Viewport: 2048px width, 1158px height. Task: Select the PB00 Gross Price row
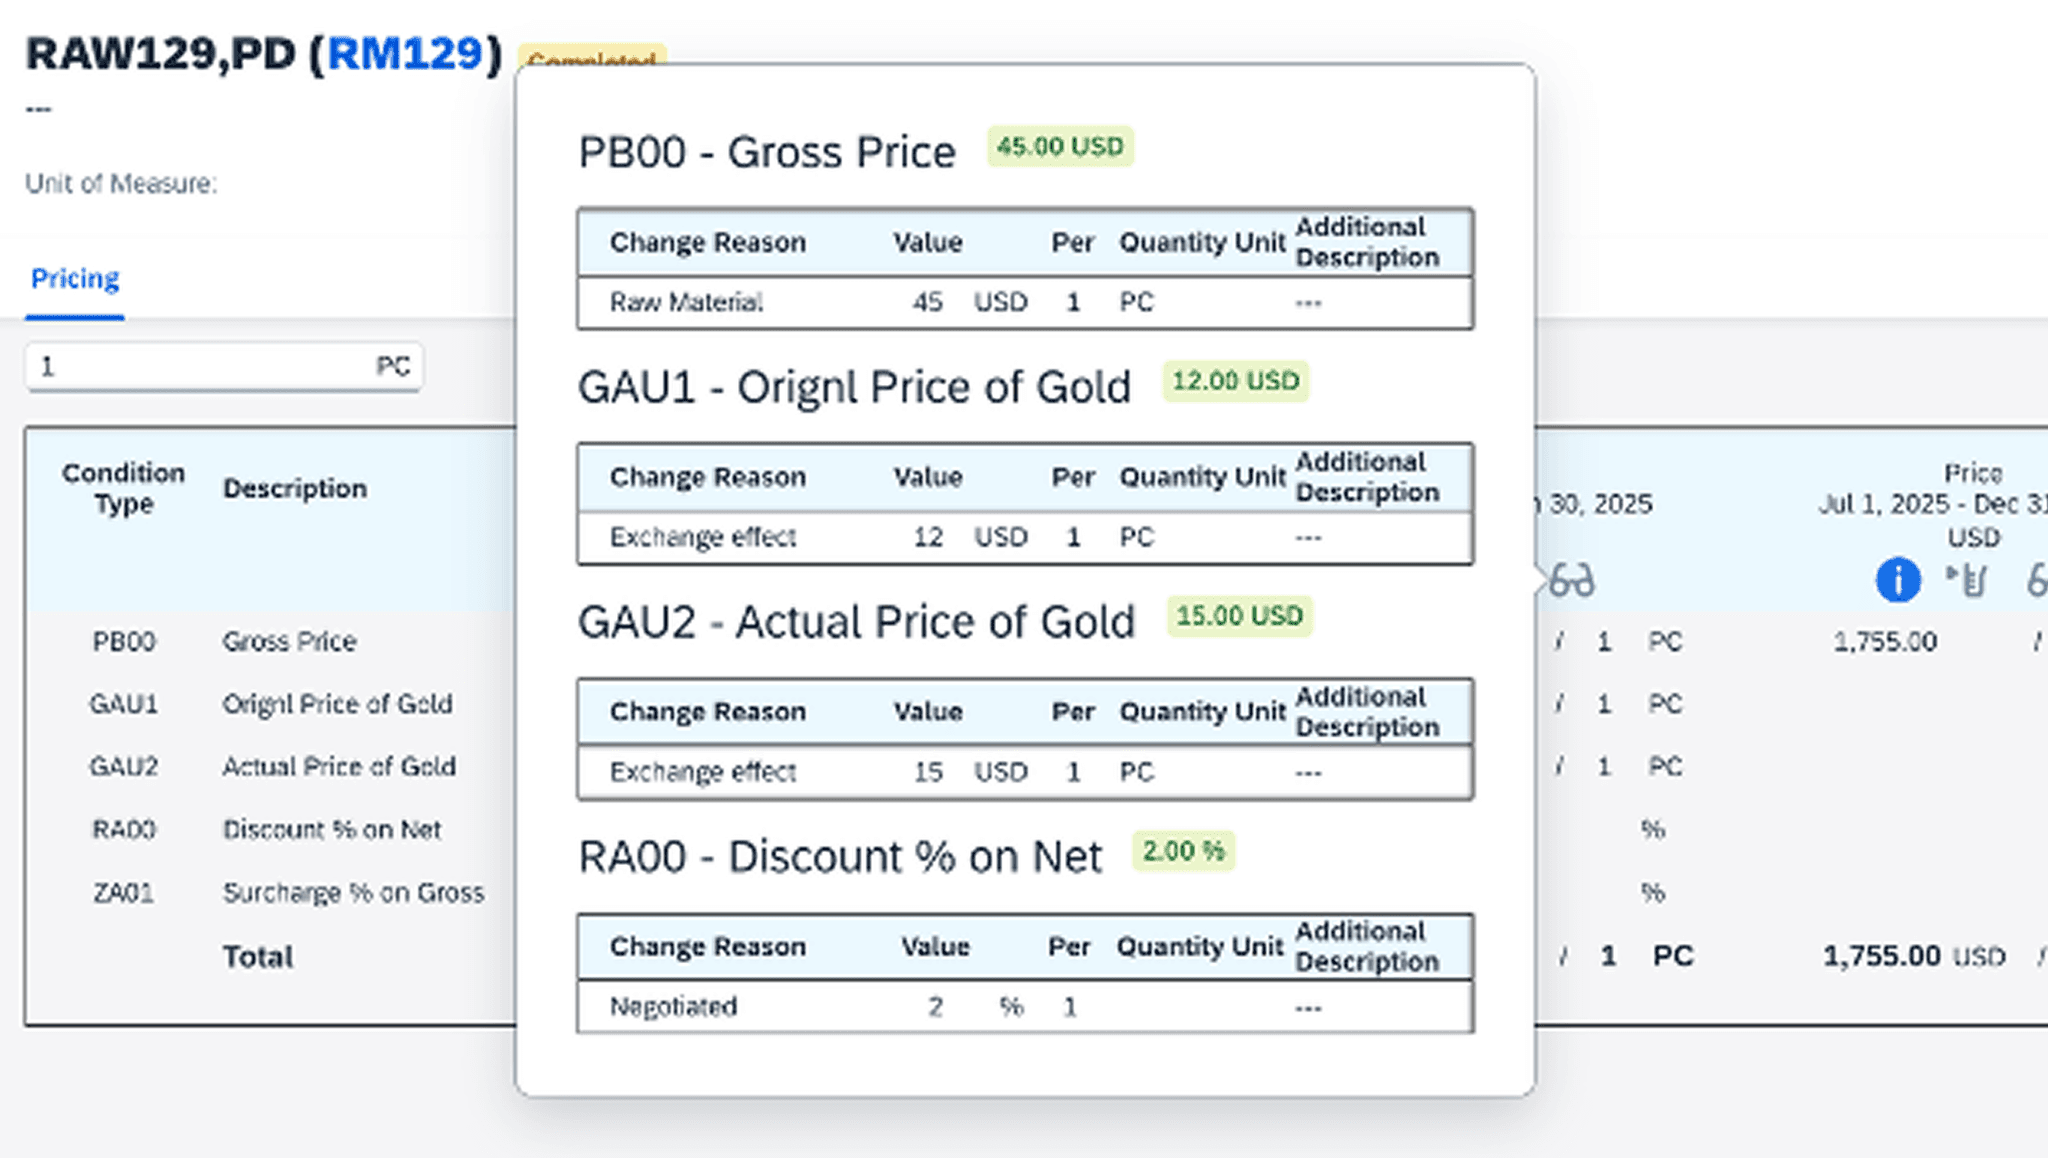(x=290, y=641)
